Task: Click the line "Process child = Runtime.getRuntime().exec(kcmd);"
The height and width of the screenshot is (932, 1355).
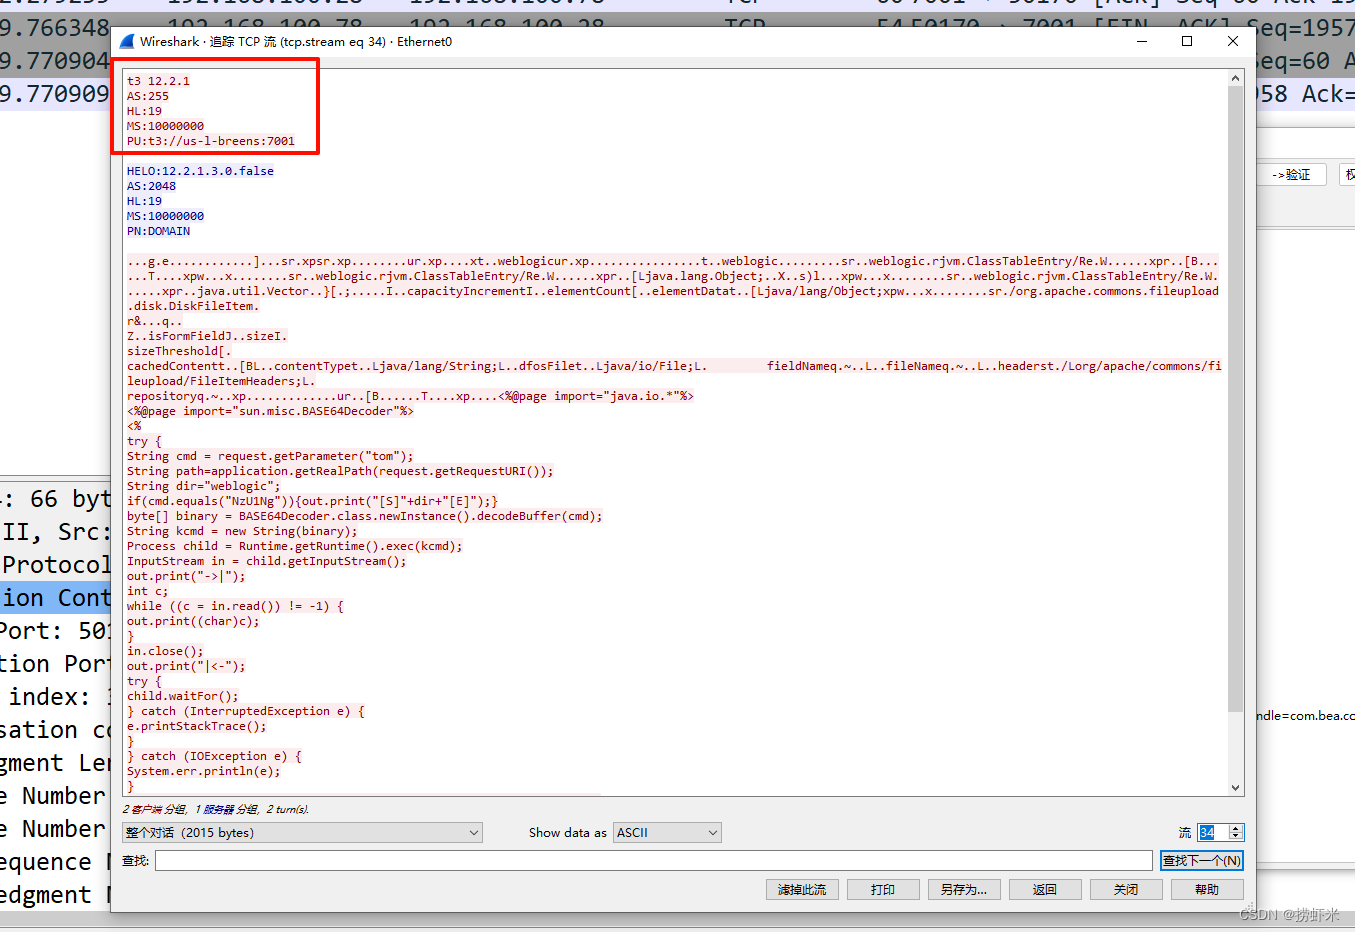Action: coord(295,546)
